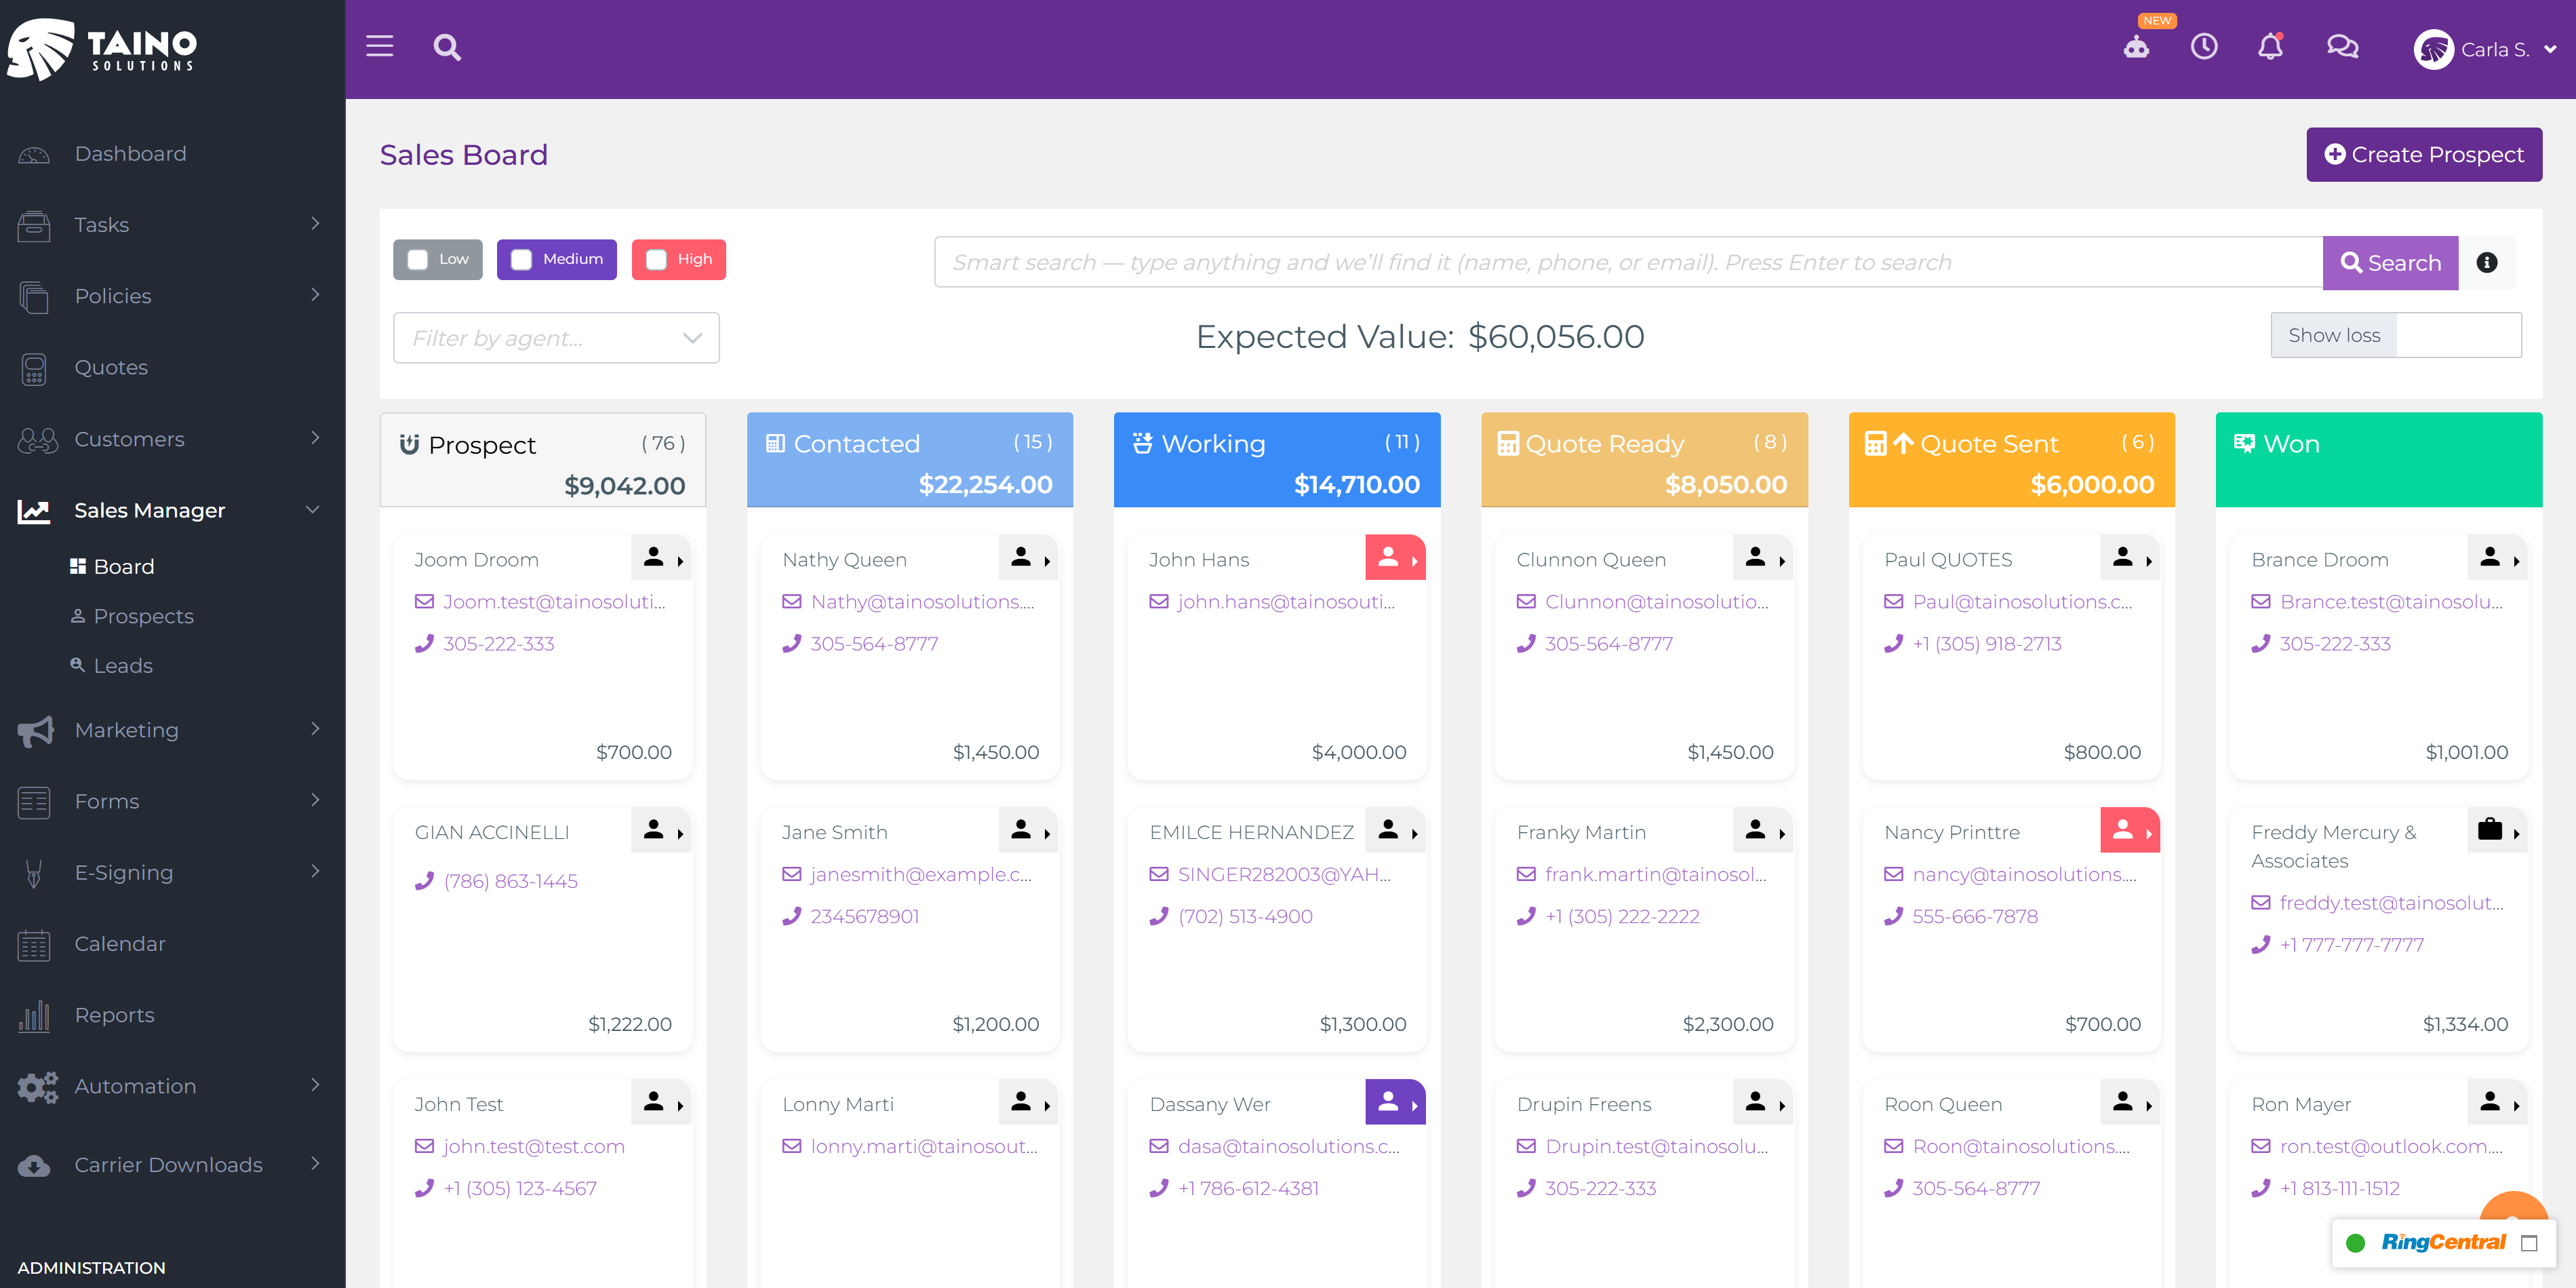Screen dimensions: 2576x1288
Task: Open the AI robot assistant icon marked NEW
Action: click(x=2136, y=47)
